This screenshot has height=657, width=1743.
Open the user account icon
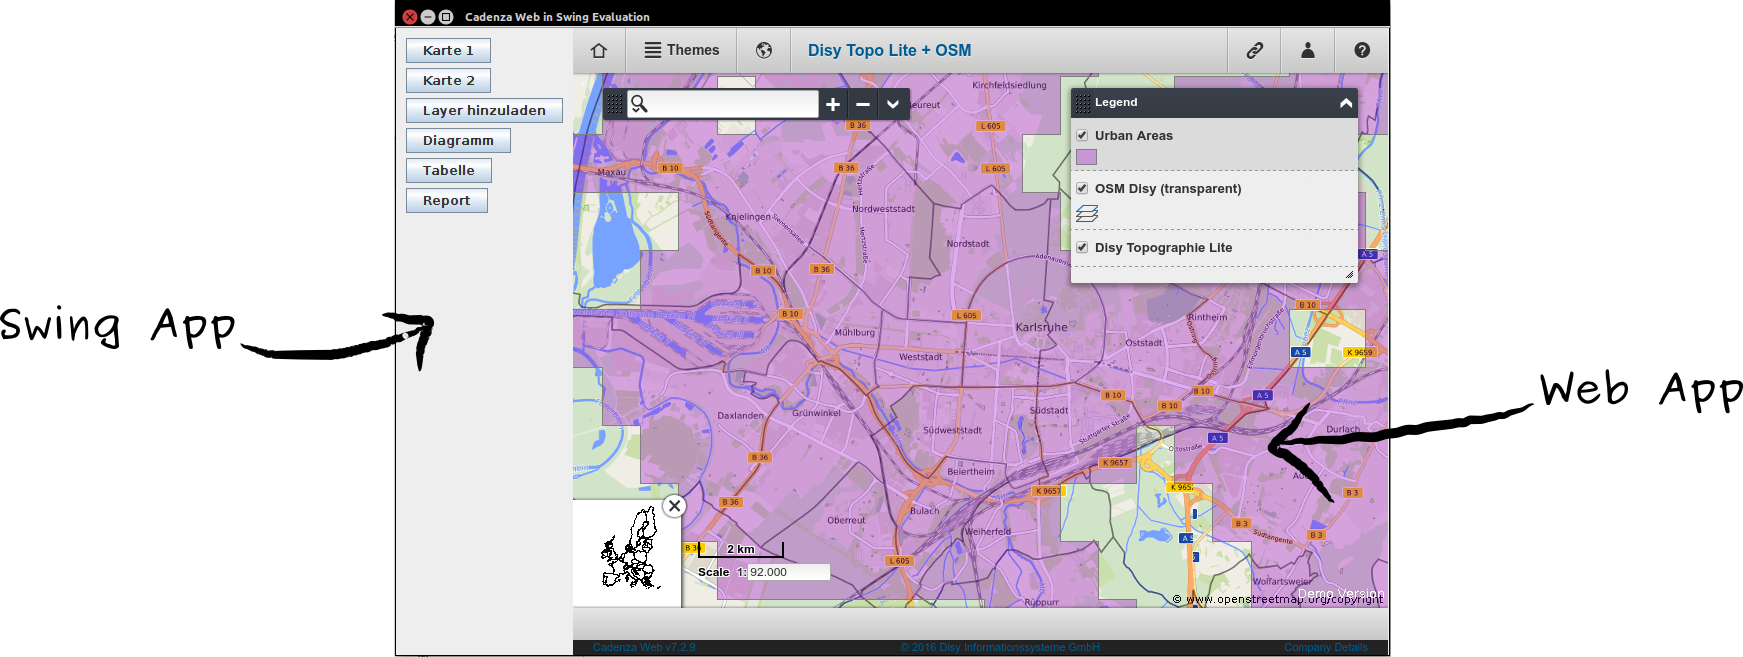click(1308, 50)
